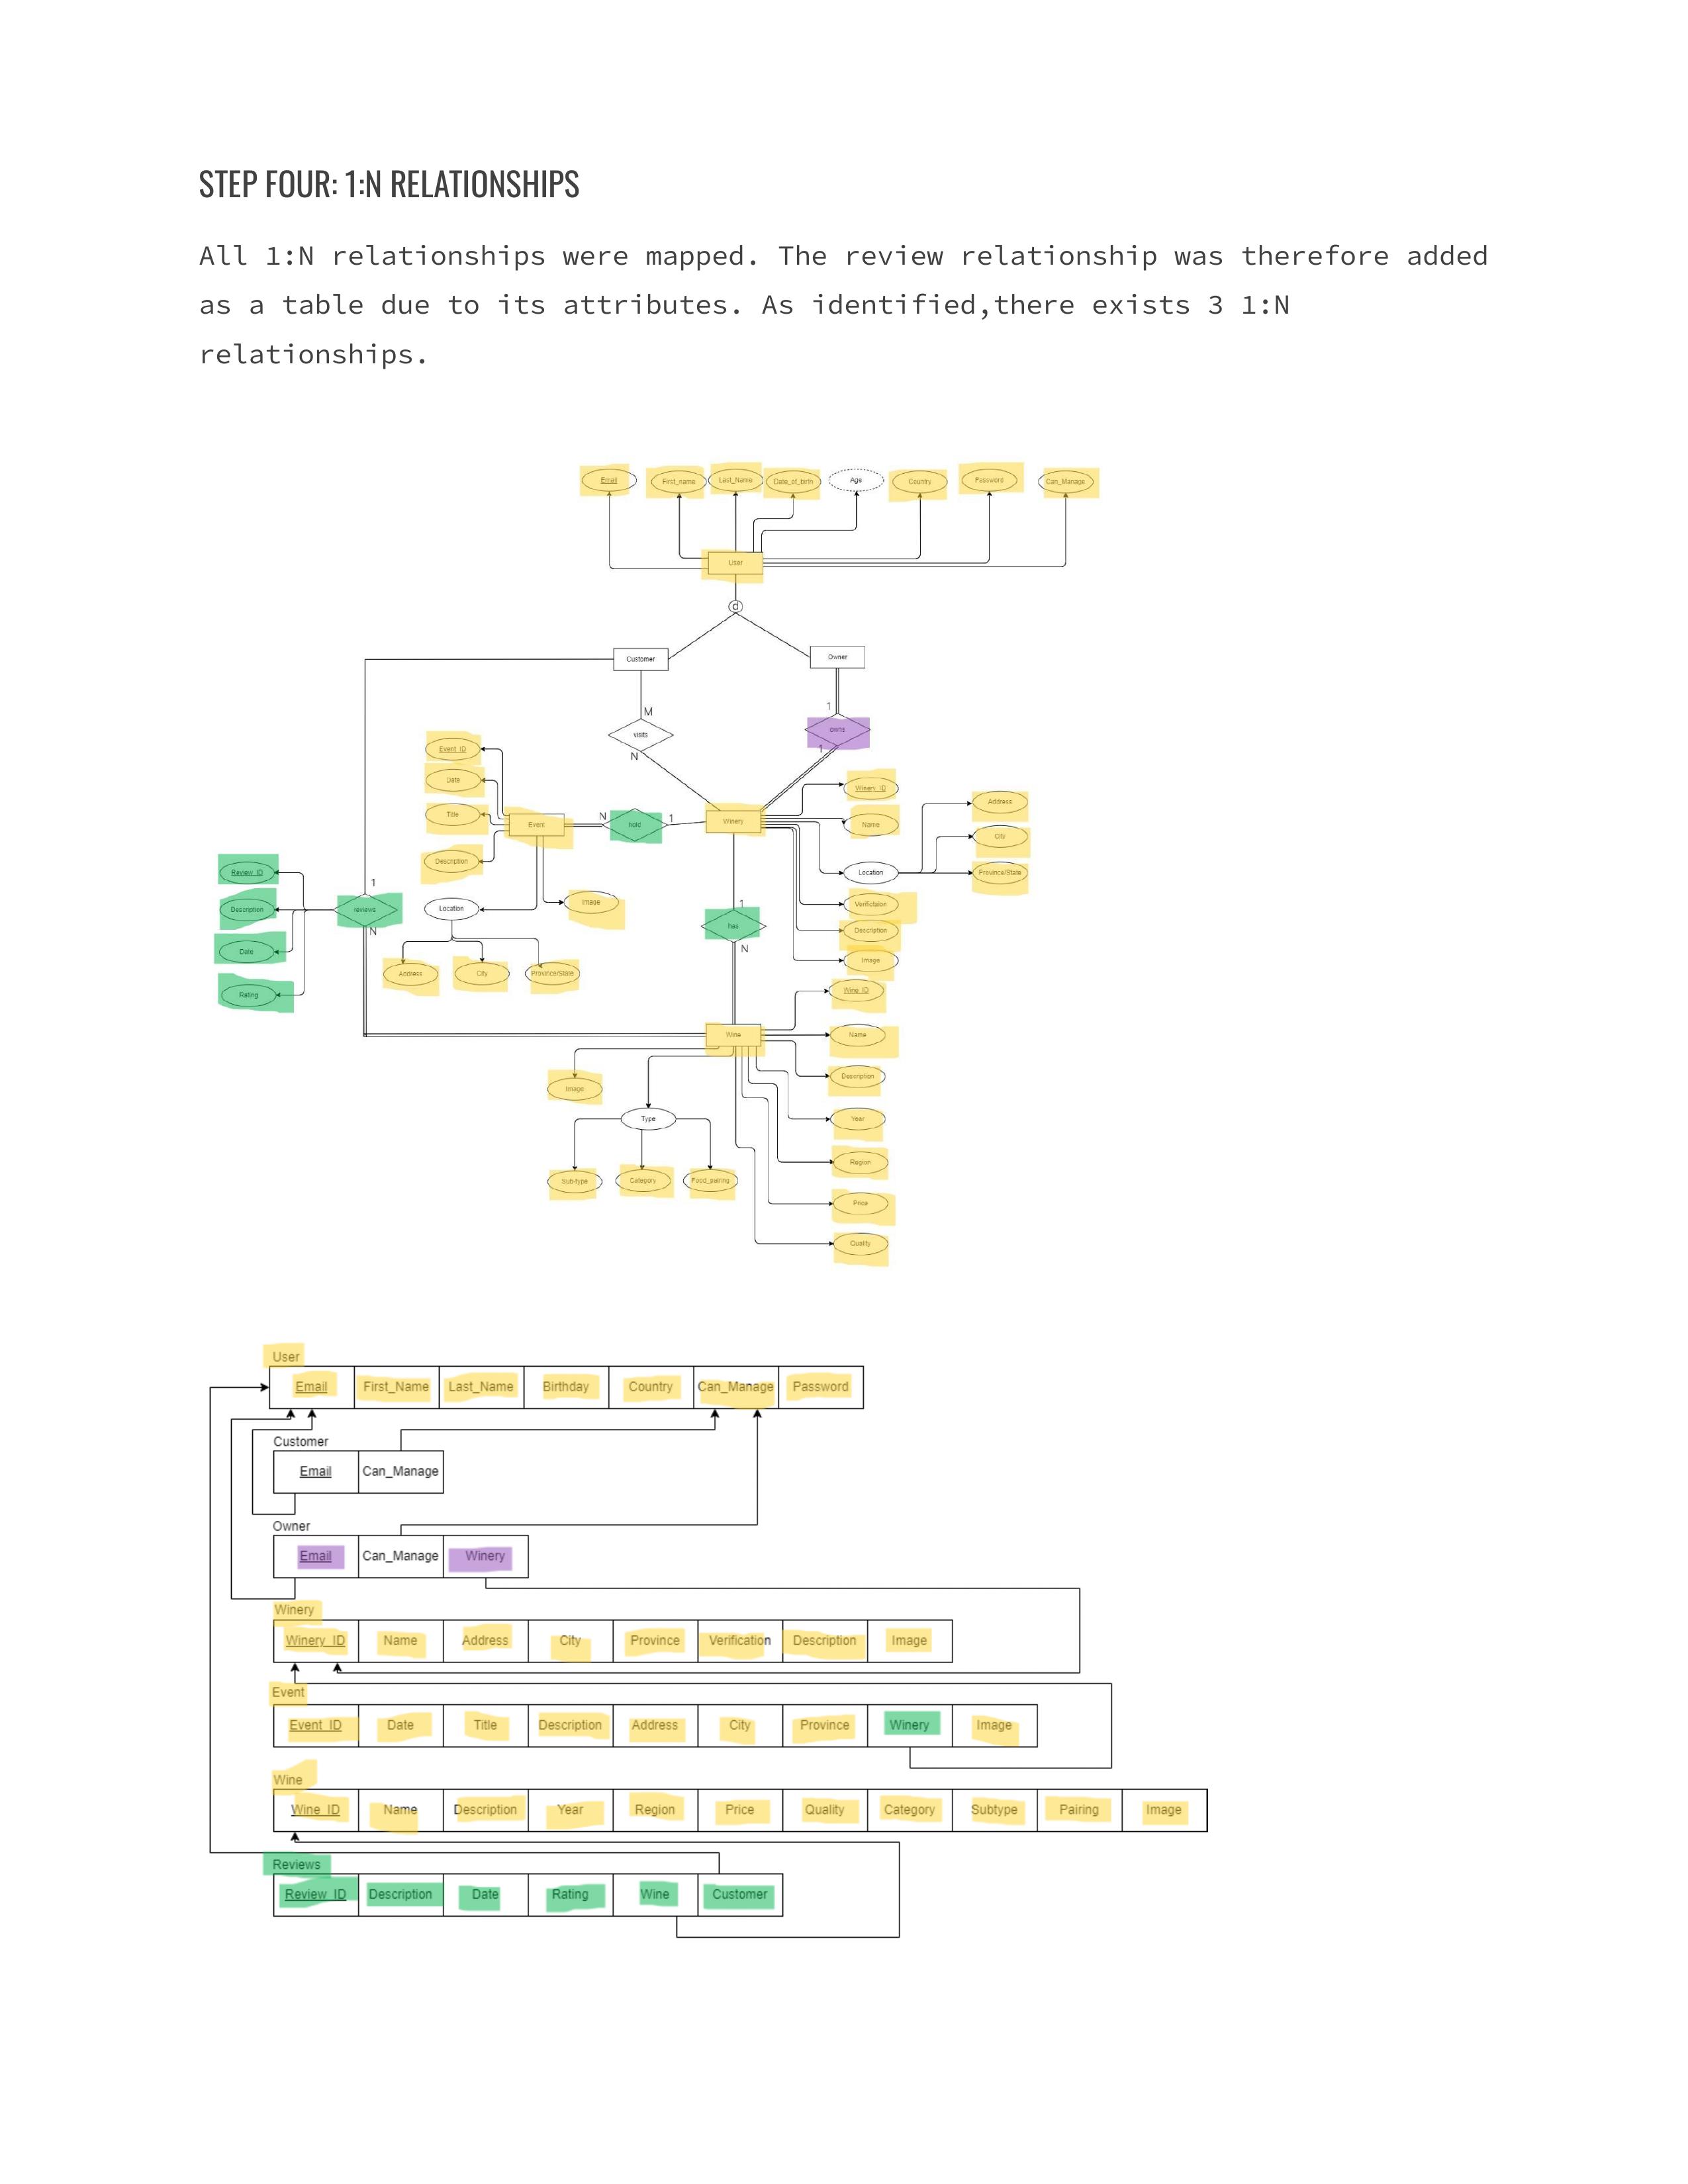1688x2184 pixels.
Task: Click the white 'visits' relationship diamond
Action: click(640, 735)
